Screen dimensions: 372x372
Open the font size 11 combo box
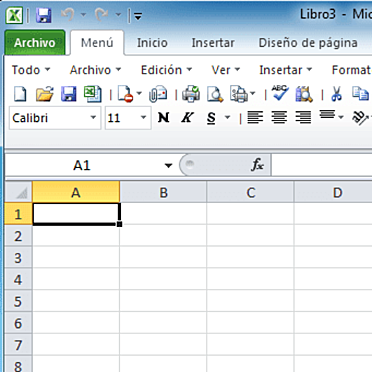[x=128, y=118]
